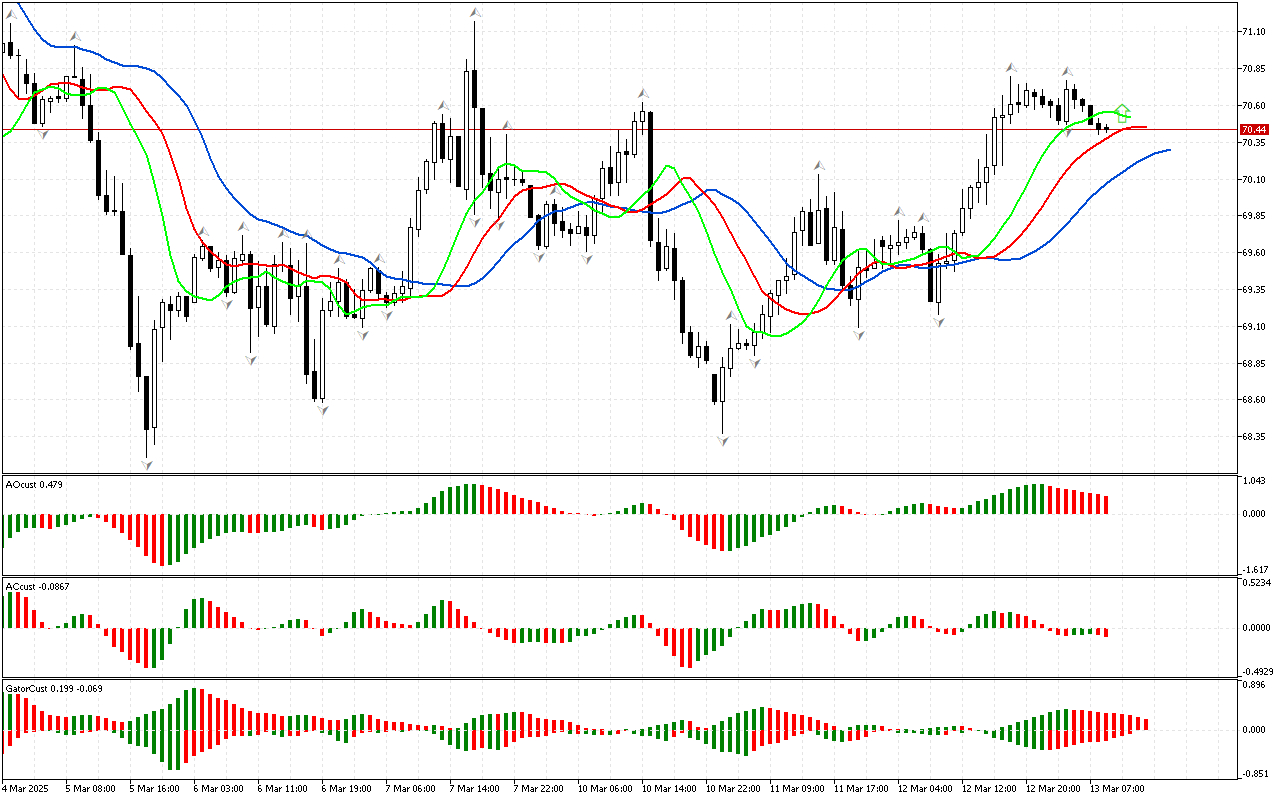Click the 5 Mar 16:00 time label

(x=156, y=789)
